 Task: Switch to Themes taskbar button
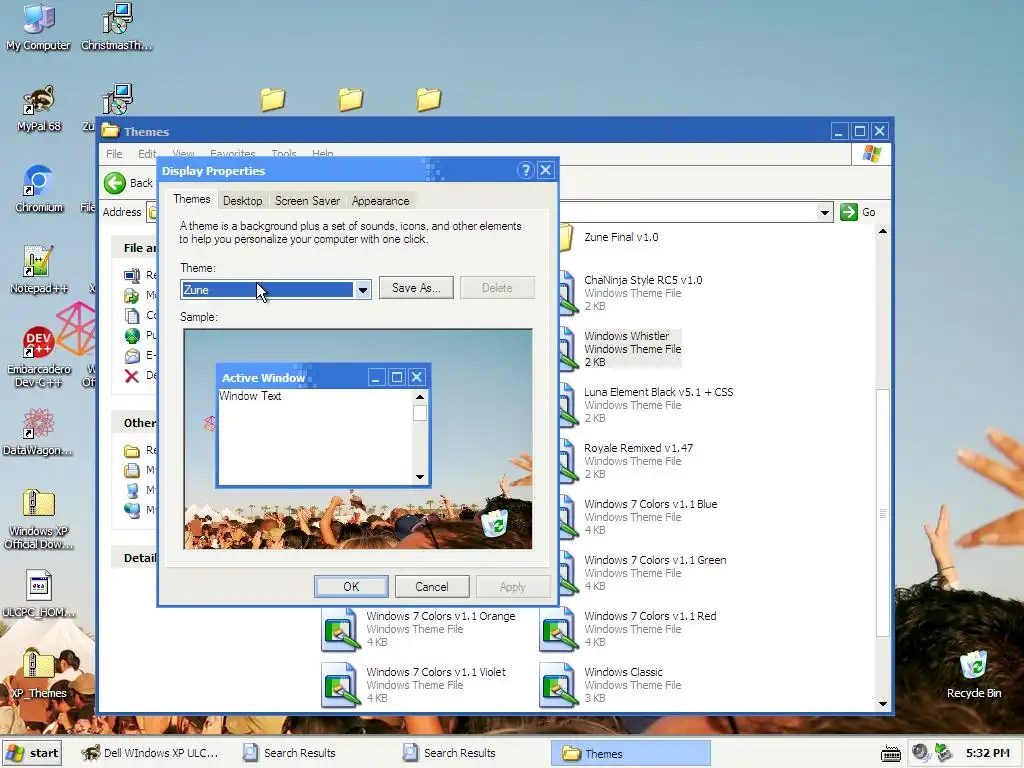pos(630,753)
